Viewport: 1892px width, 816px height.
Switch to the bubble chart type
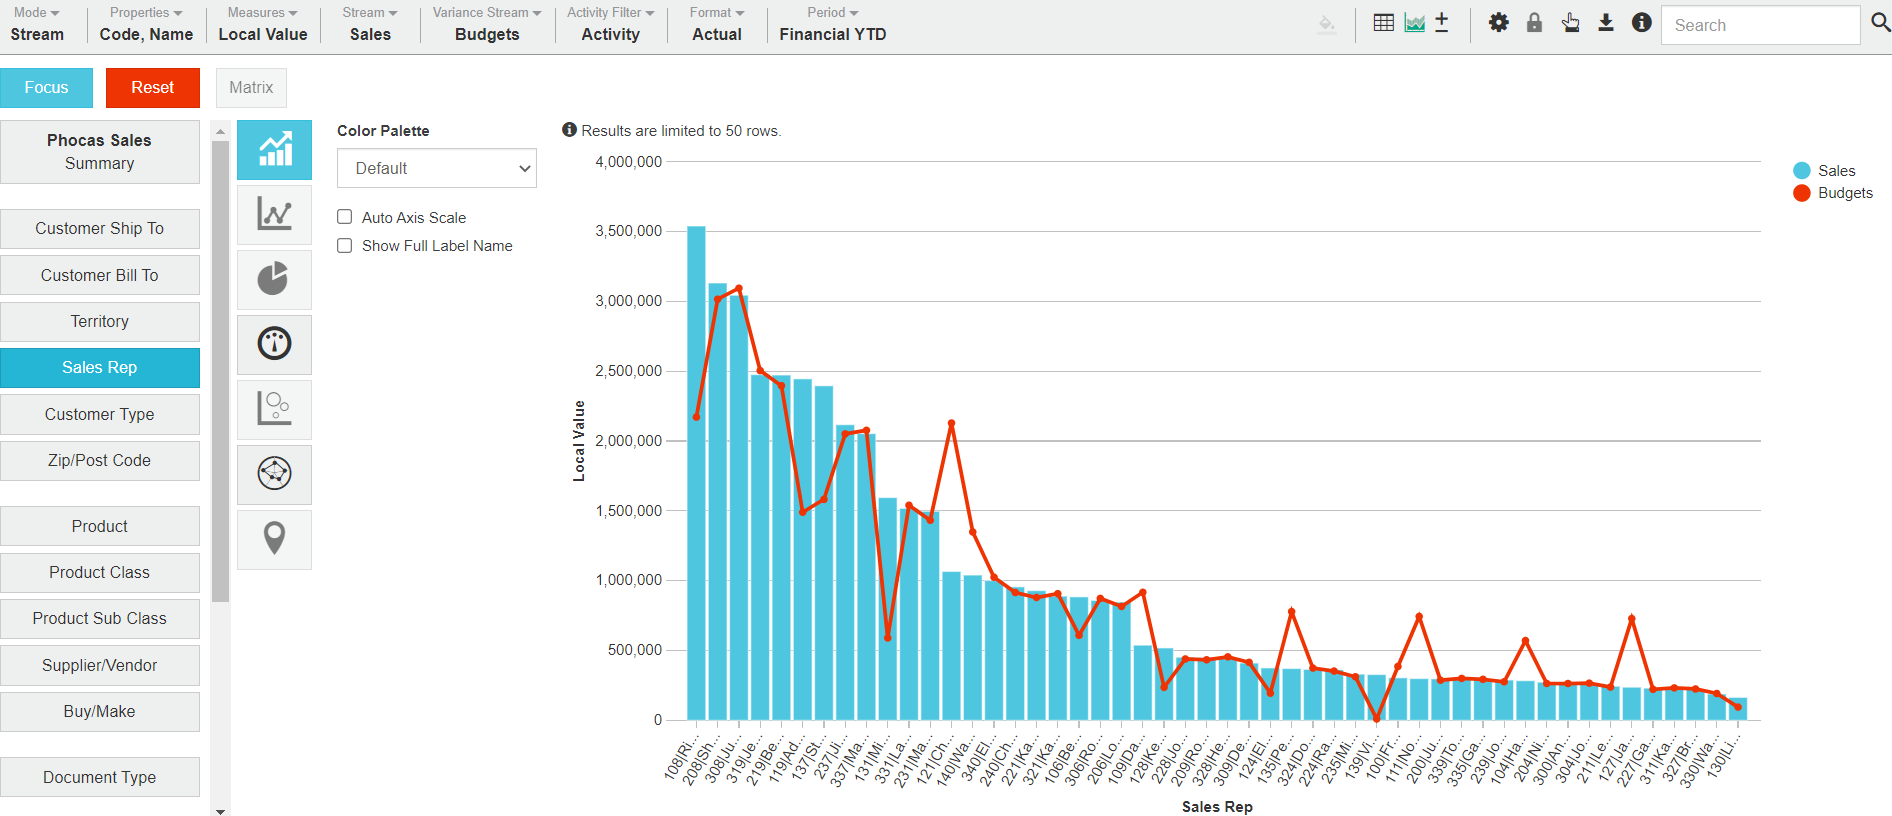tap(274, 409)
